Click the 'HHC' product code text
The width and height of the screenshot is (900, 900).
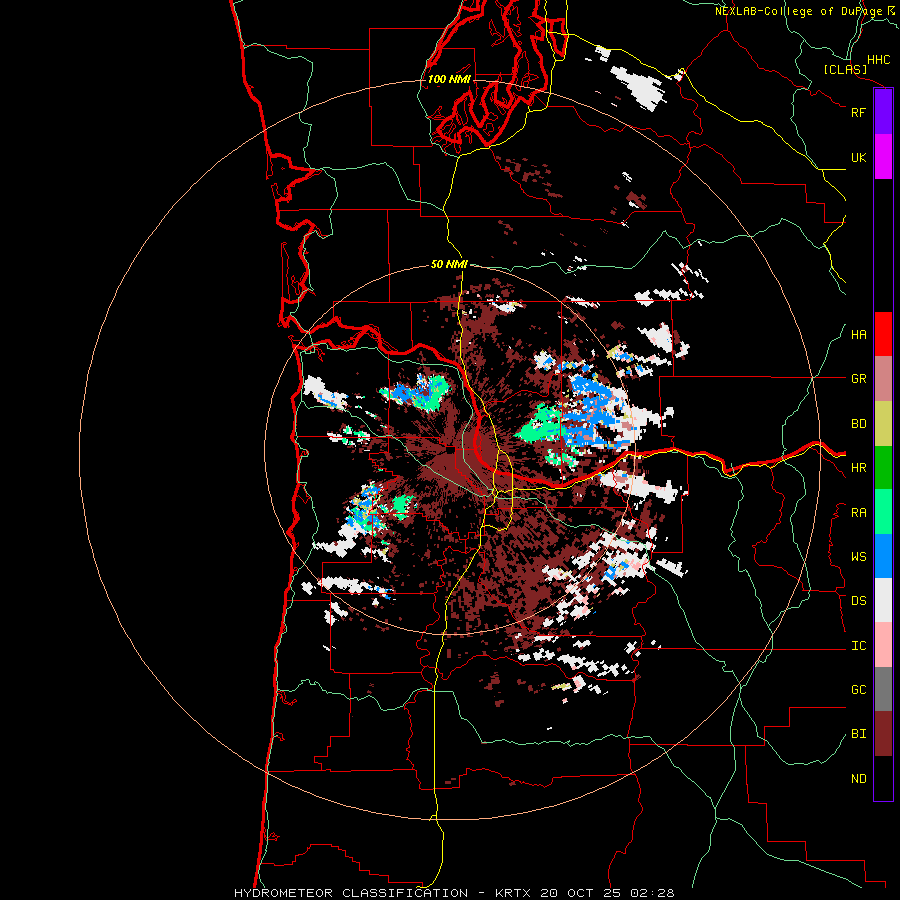[879, 60]
